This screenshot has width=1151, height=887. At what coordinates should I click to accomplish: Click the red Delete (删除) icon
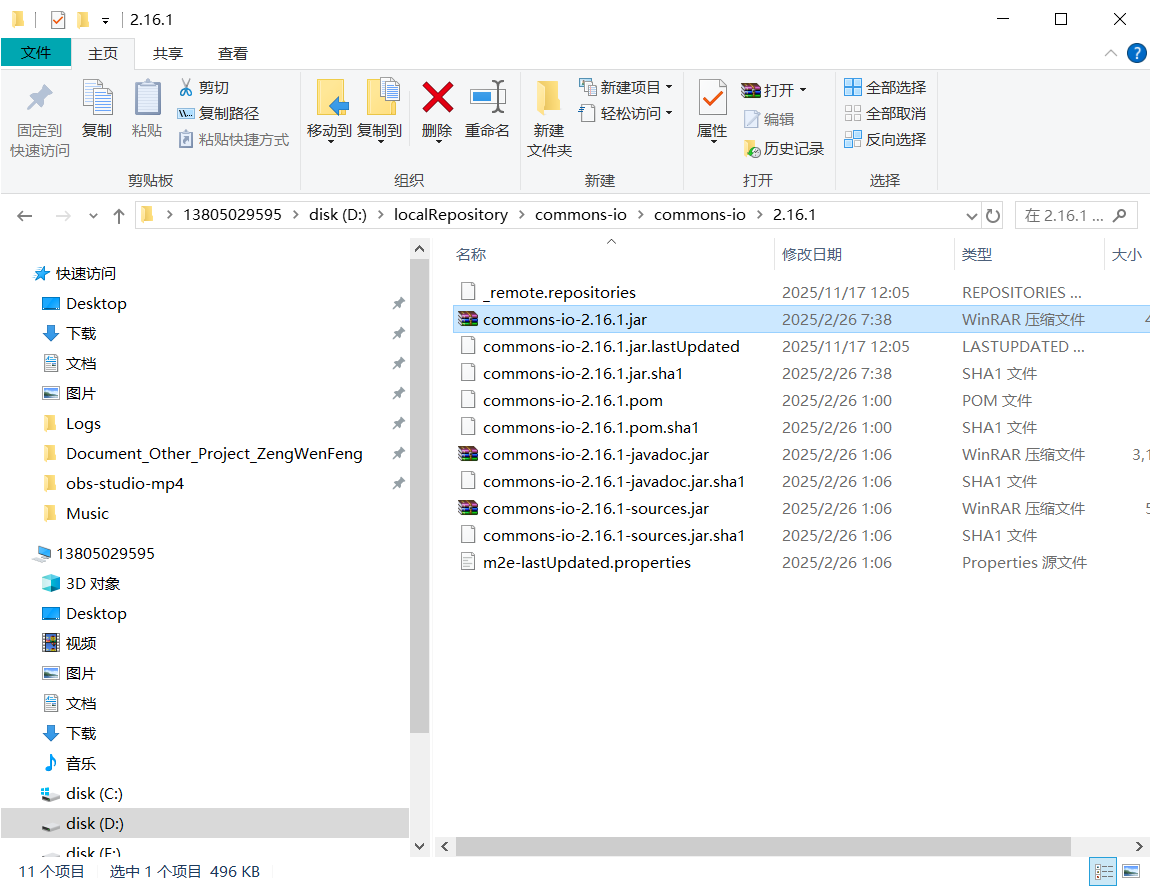437,98
